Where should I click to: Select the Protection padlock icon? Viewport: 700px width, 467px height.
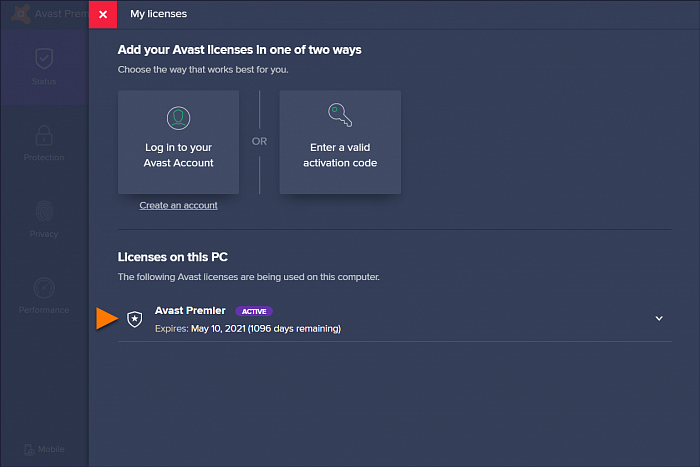click(43, 136)
